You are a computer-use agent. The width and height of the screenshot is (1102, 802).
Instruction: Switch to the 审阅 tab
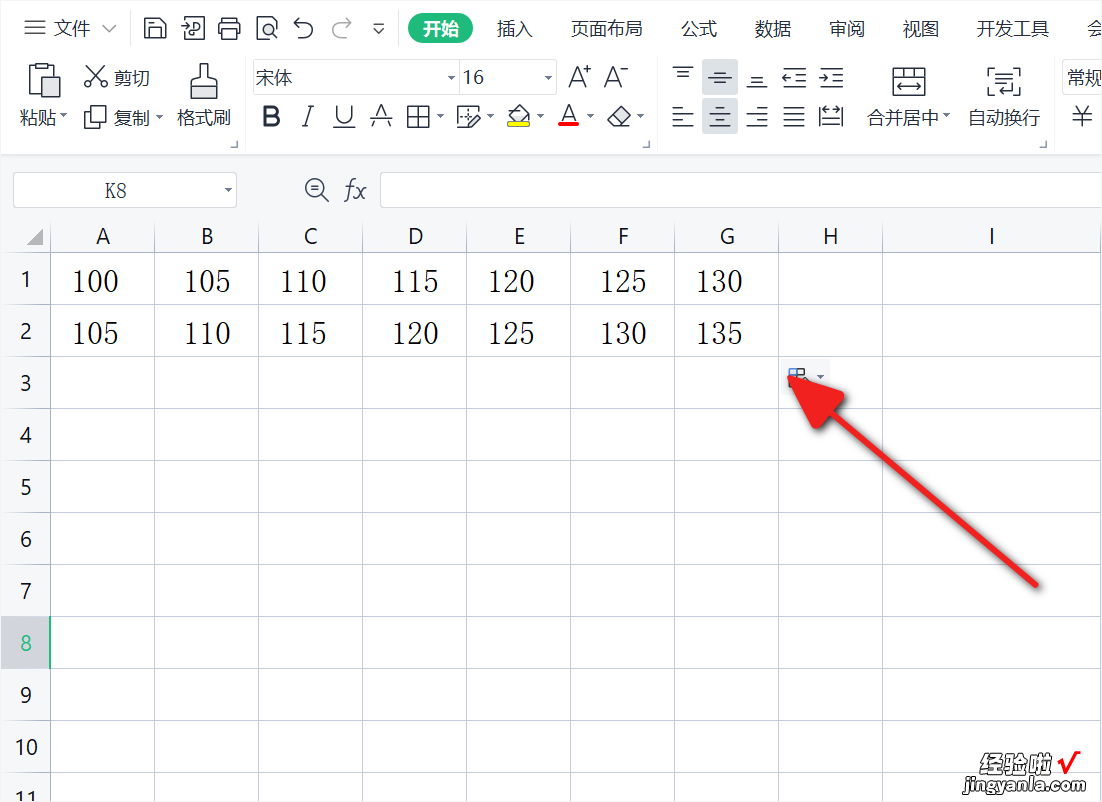tap(846, 29)
